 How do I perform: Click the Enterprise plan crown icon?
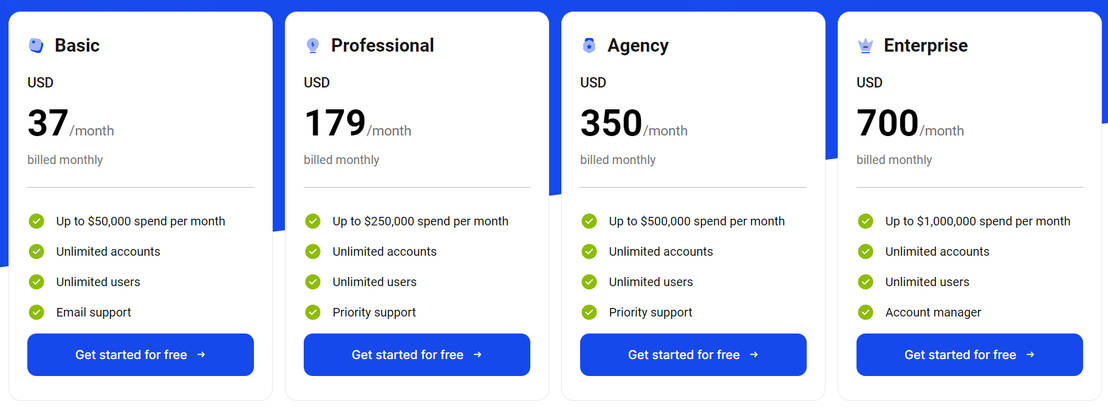point(866,45)
